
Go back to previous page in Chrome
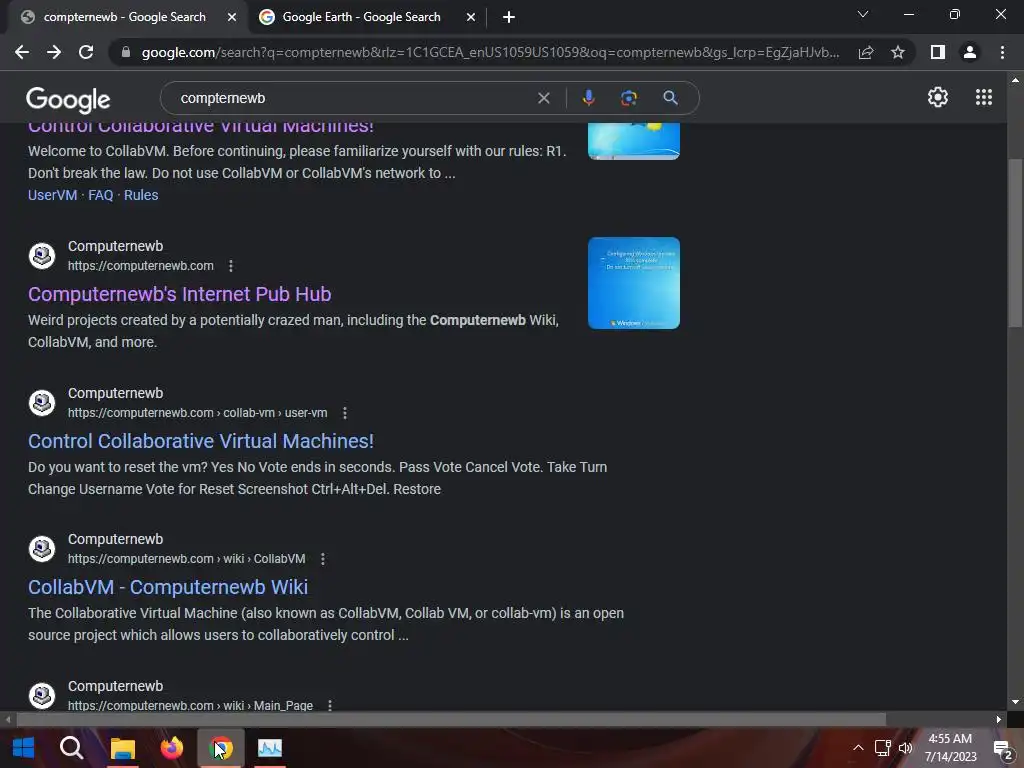coord(22,52)
